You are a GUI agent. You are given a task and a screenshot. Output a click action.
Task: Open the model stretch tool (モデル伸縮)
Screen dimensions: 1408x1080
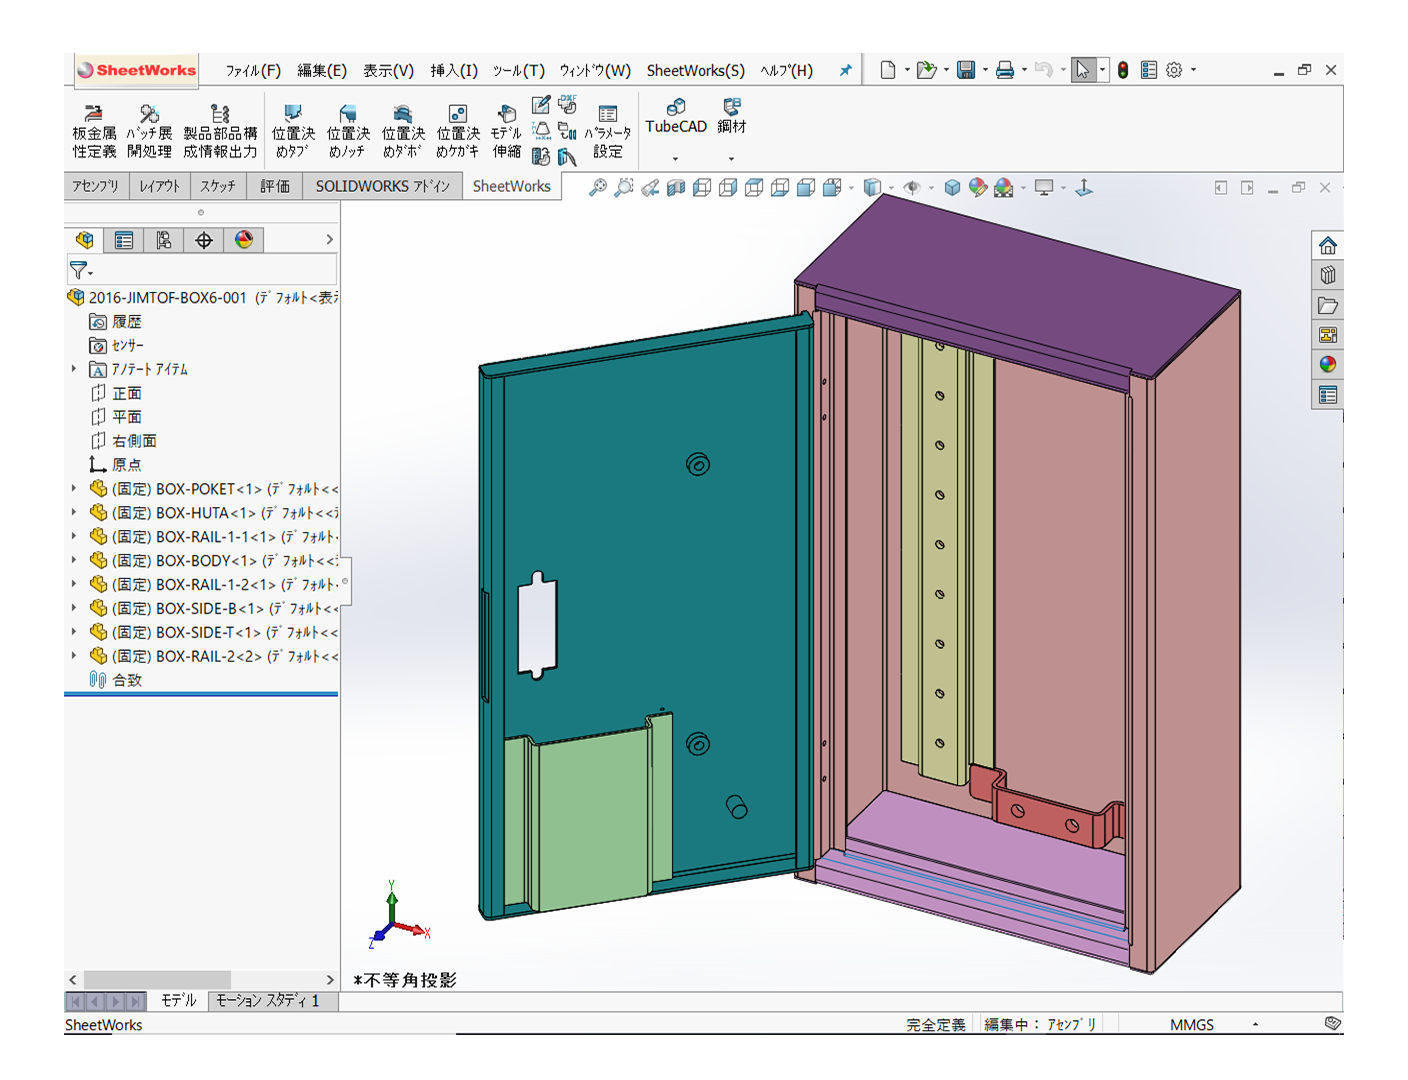point(507,131)
